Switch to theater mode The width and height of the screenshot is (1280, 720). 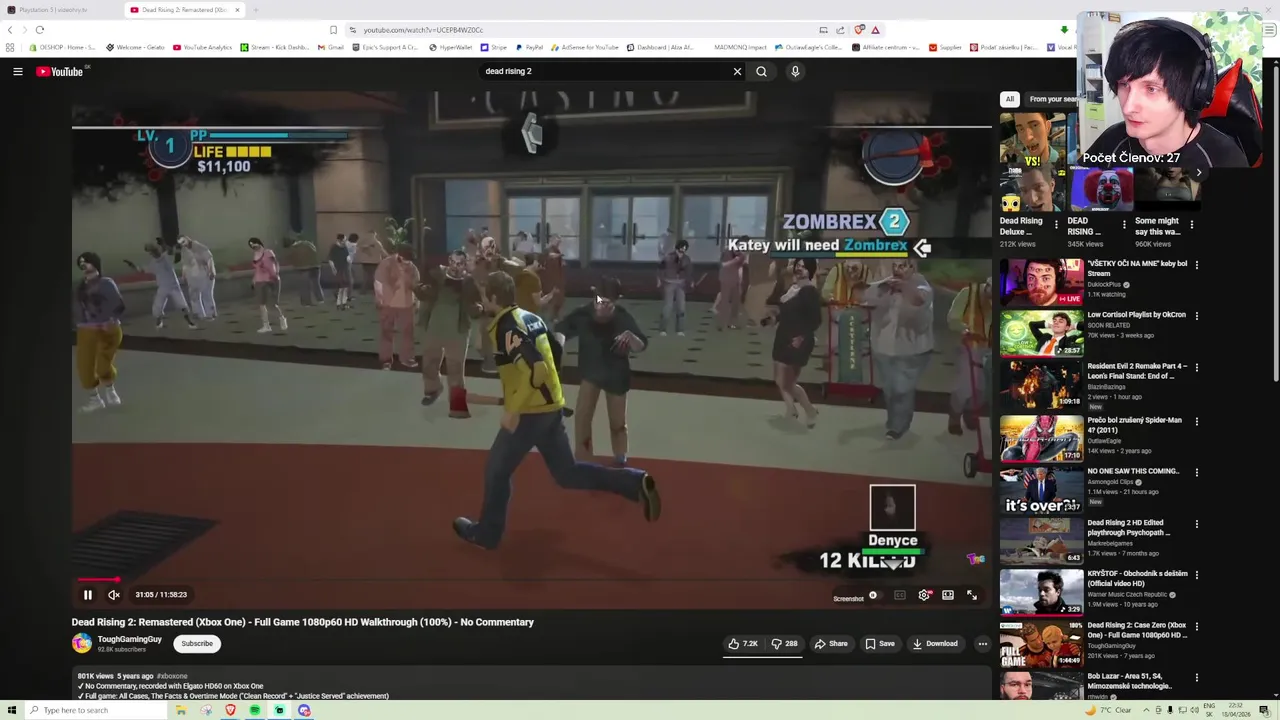tap(948, 595)
